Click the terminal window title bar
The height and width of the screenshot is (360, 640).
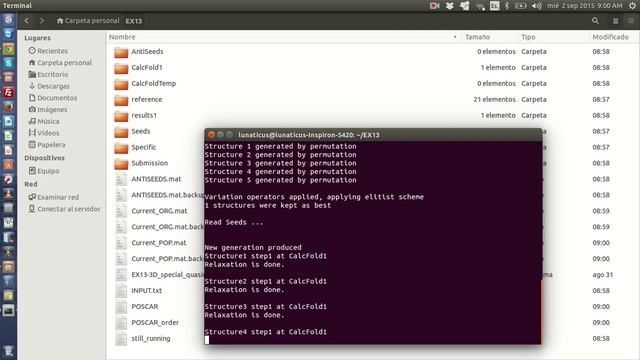click(x=373, y=135)
